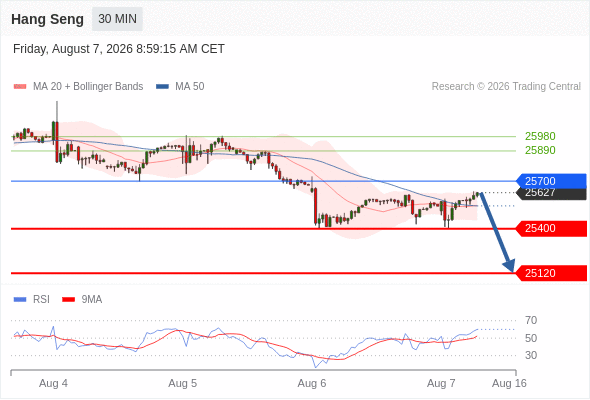590x400 pixels.
Task: Click the 30 MIN timeframe badge
Action: pos(117,19)
